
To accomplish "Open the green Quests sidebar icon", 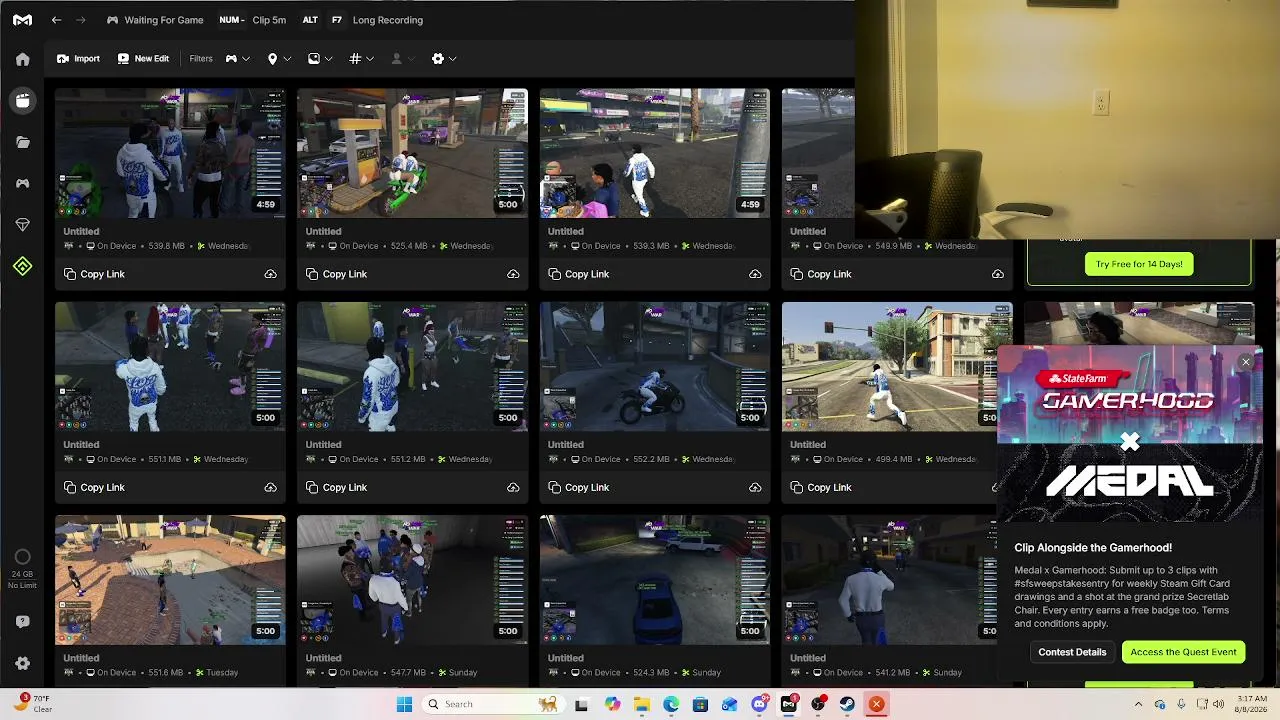I will tap(22, 266).
